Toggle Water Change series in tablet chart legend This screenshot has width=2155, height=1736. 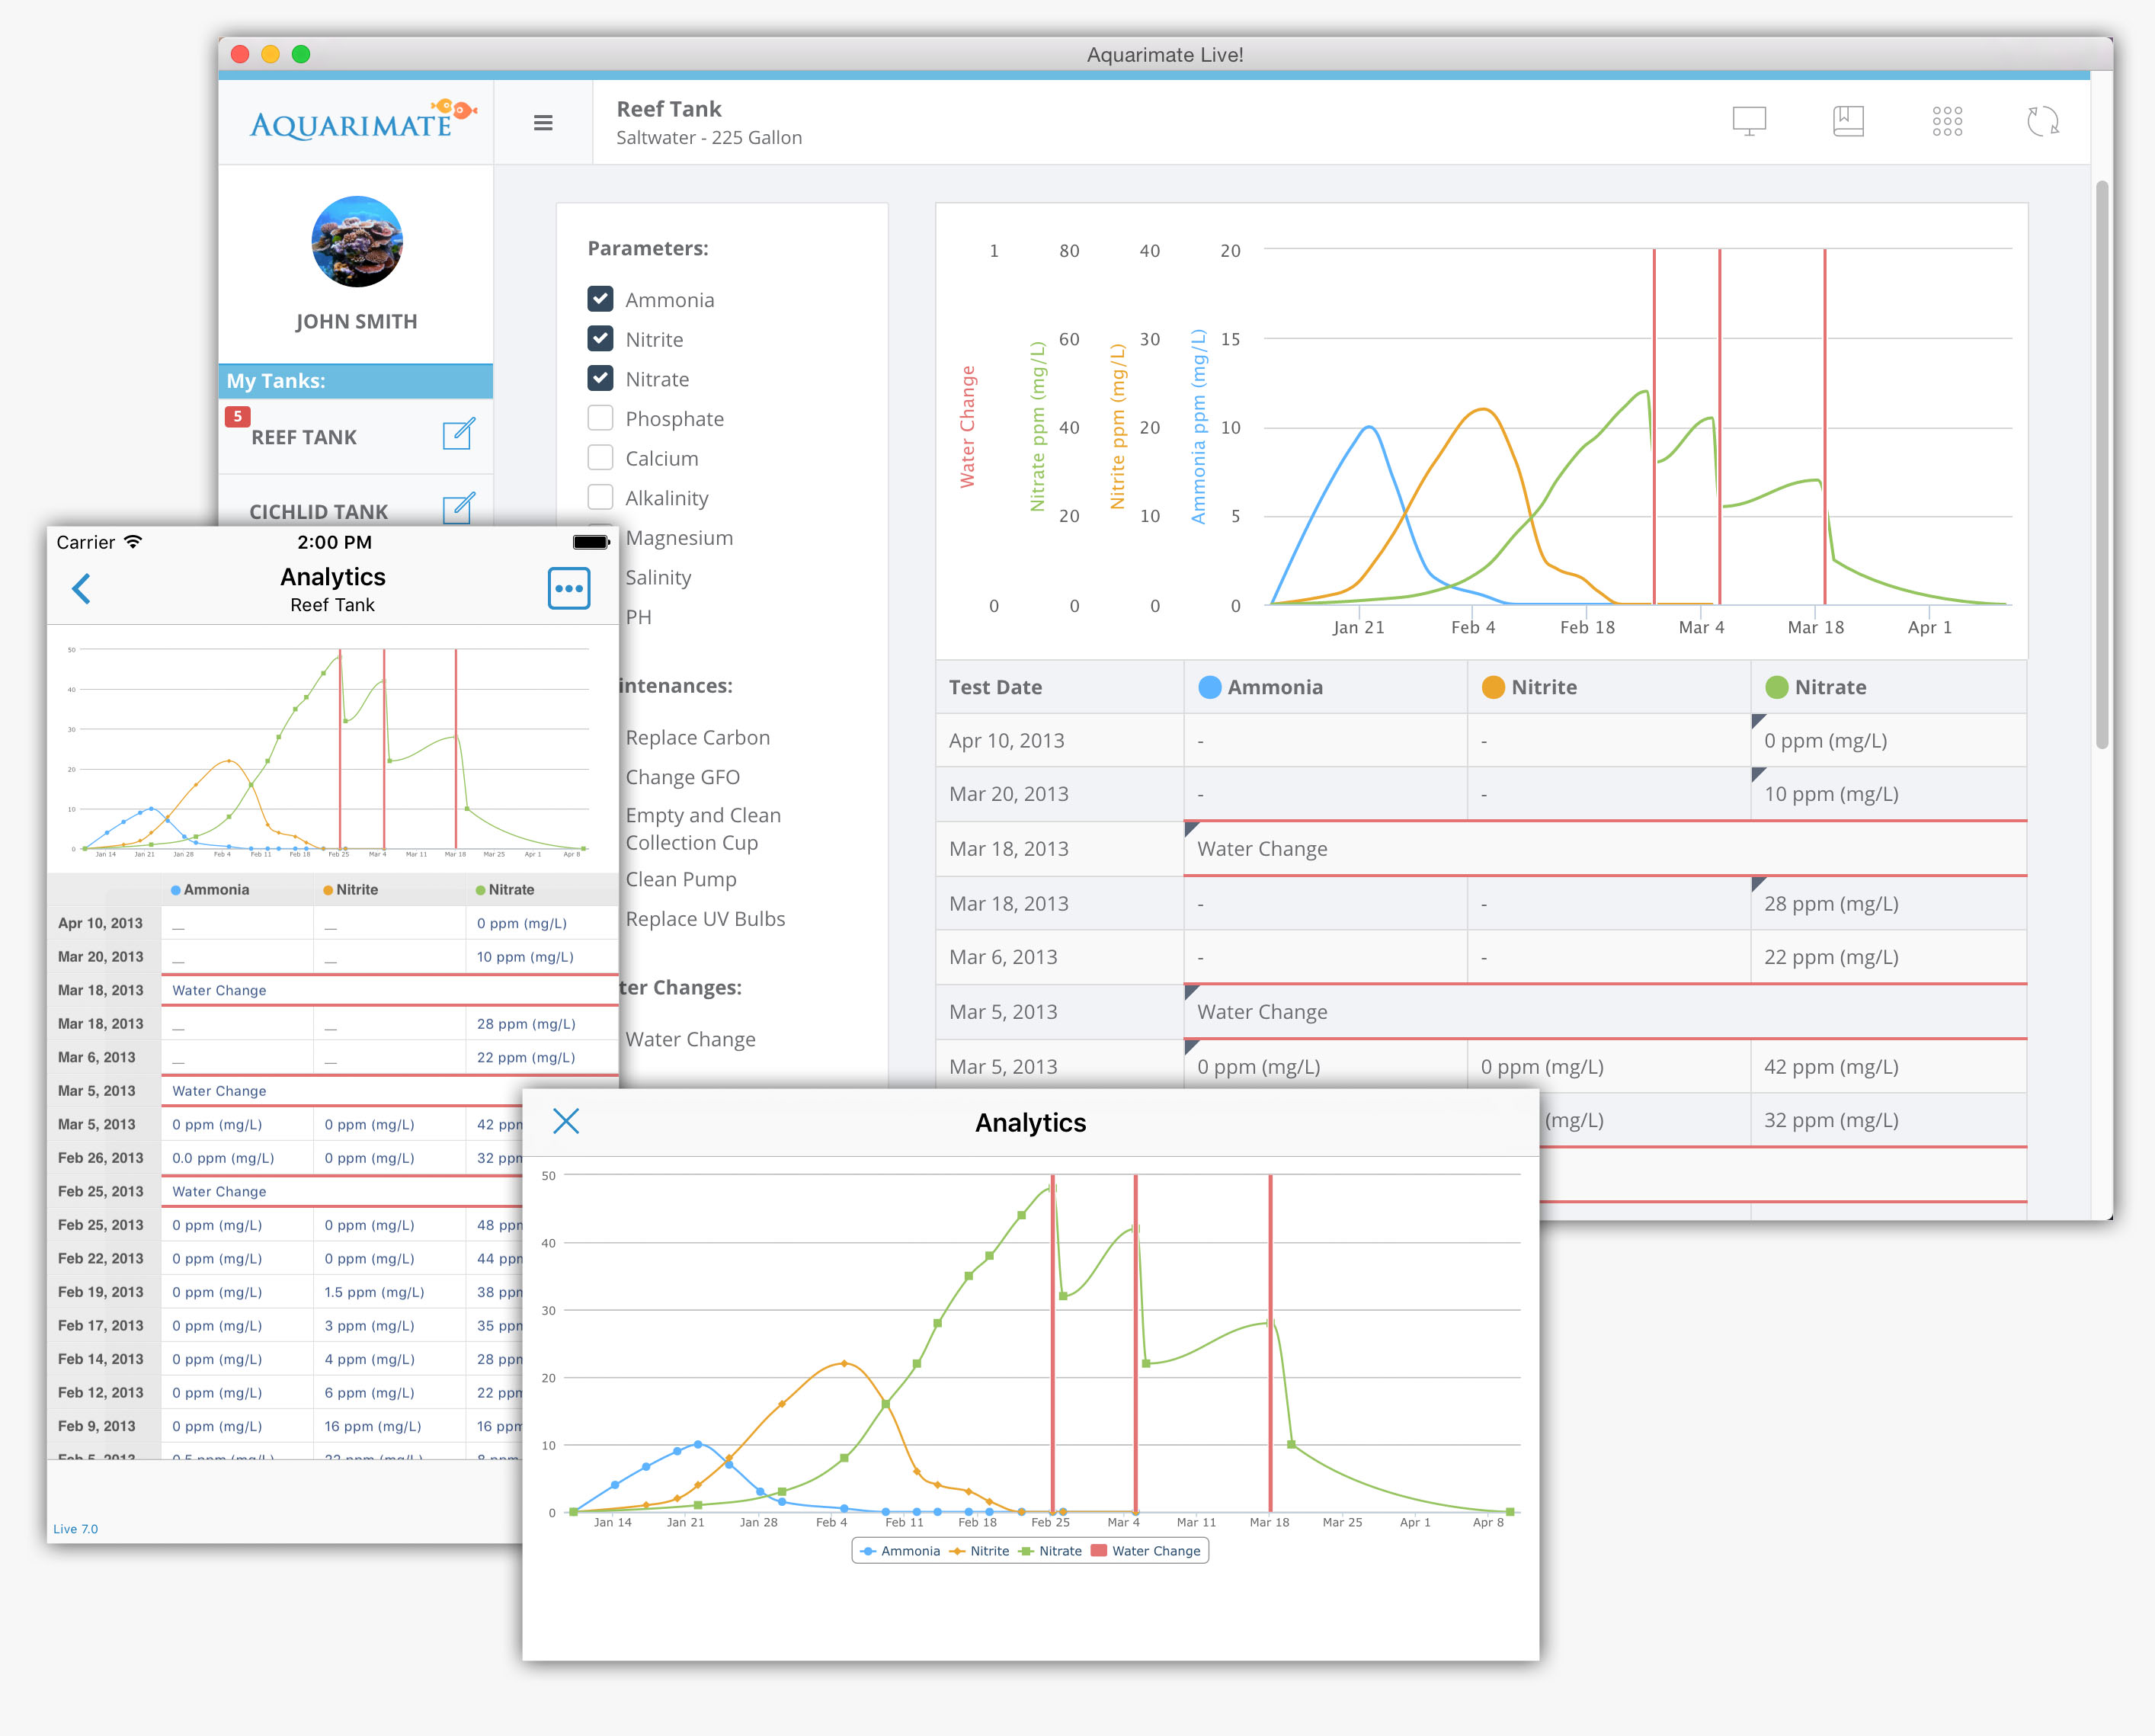click(1146, 1551)
